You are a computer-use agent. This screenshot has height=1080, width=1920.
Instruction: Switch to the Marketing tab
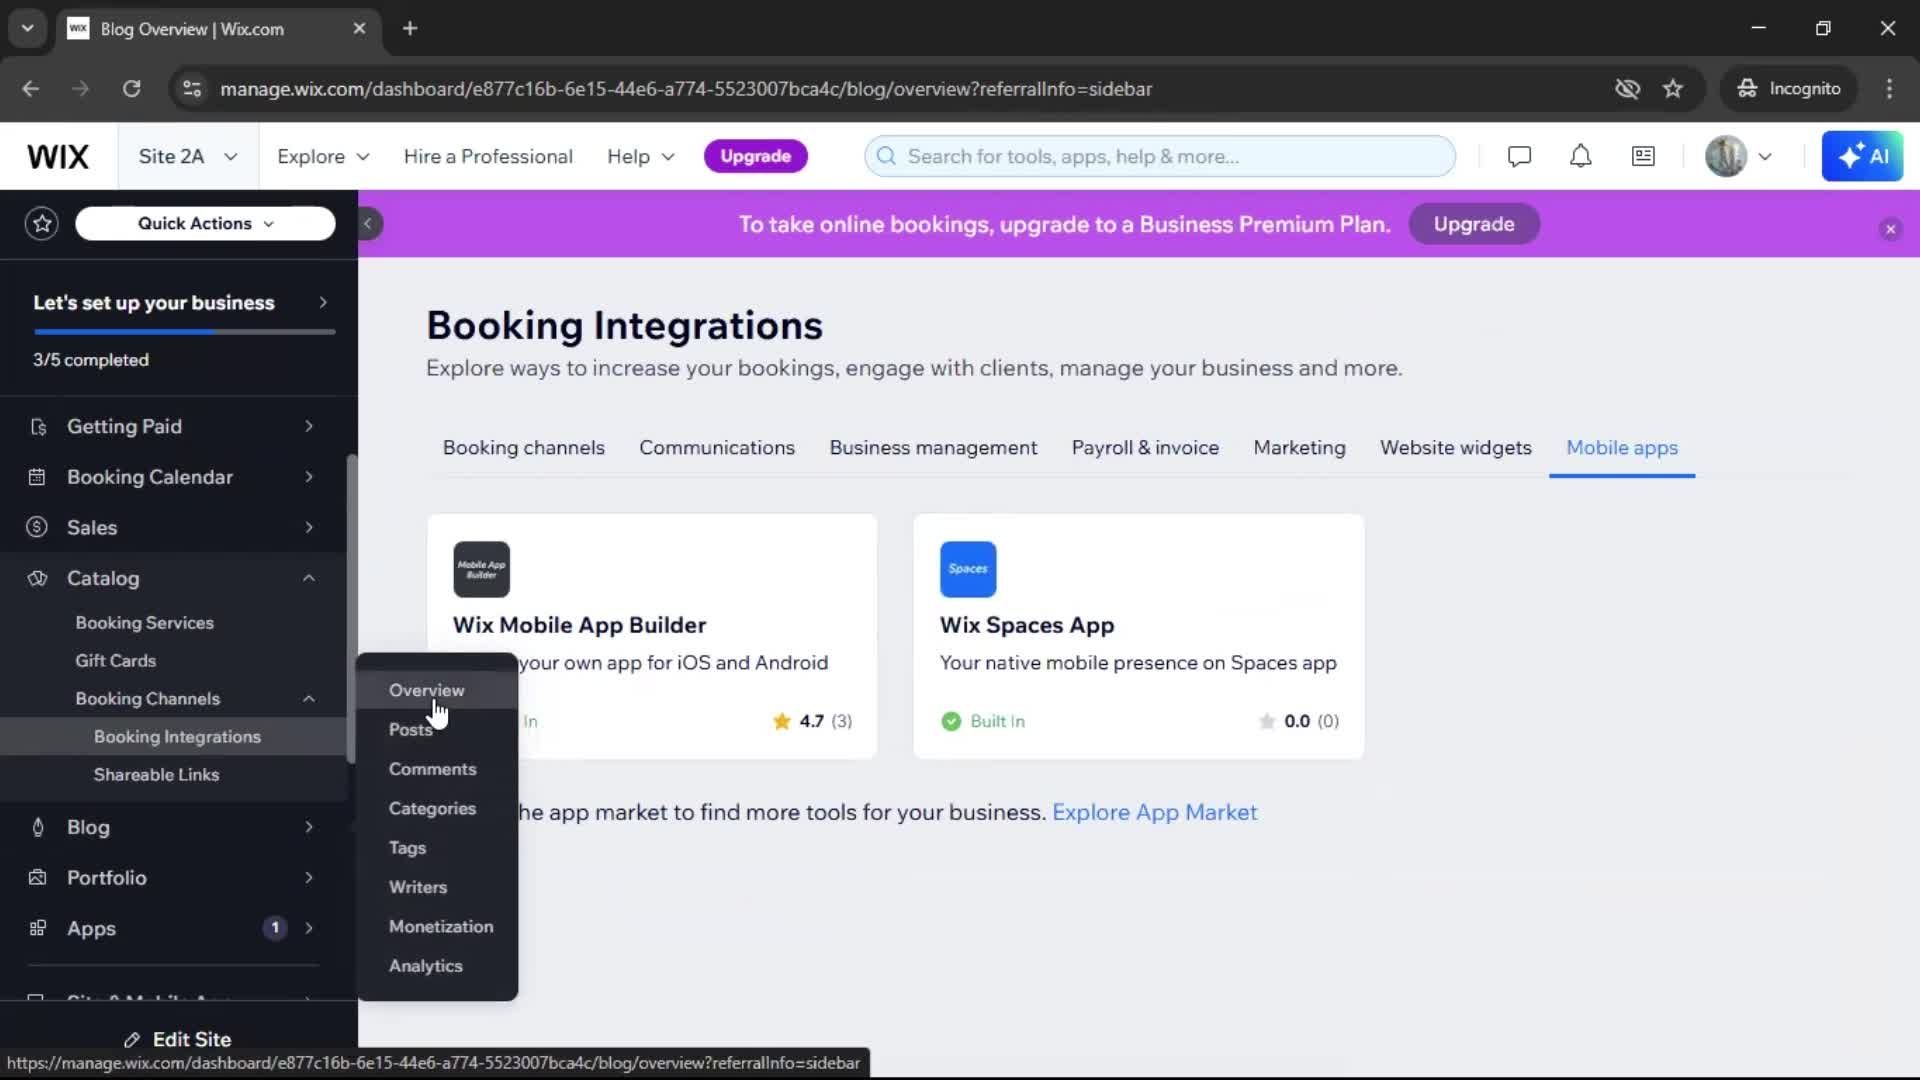point(1299,448)
